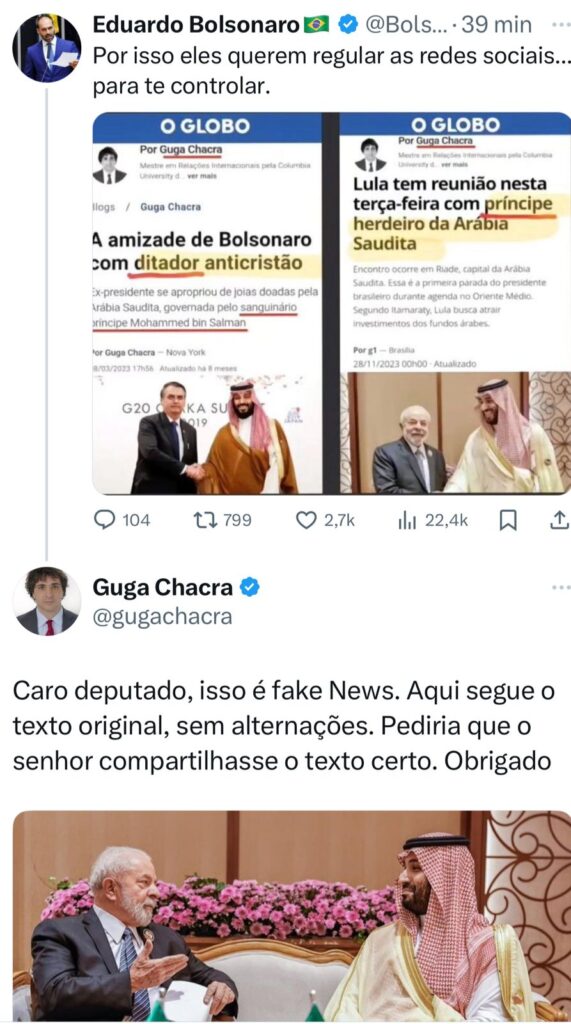Click Eduardo Bolsonaro's profile avatar
The width and height of the screenshot is (571, 1024).
click(x=46, y=48)
